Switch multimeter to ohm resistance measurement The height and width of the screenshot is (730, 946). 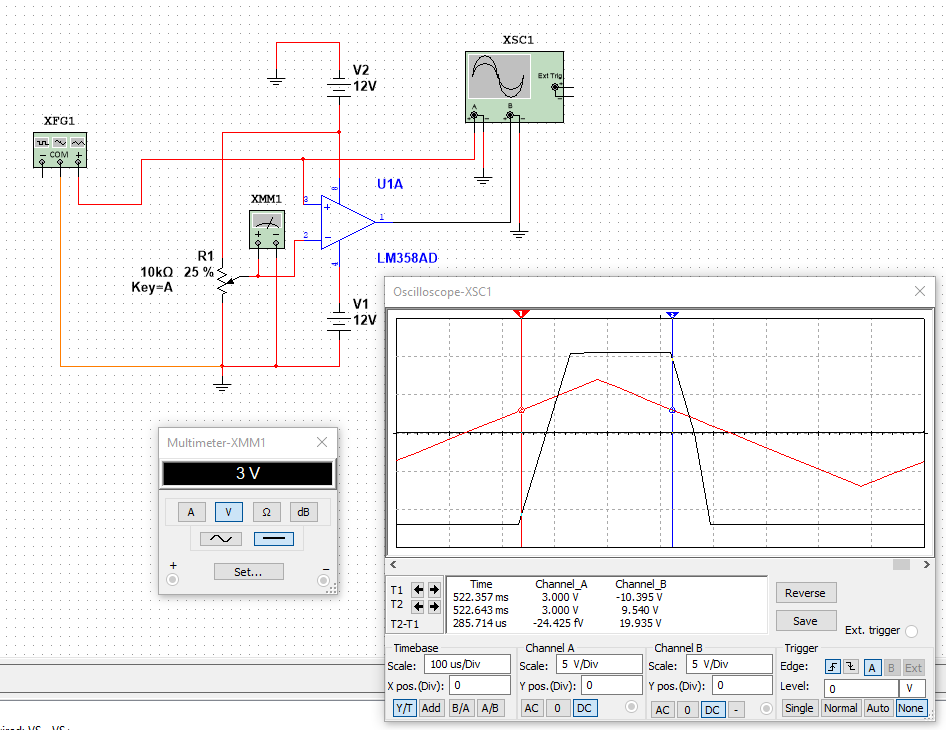pos(266,512)
